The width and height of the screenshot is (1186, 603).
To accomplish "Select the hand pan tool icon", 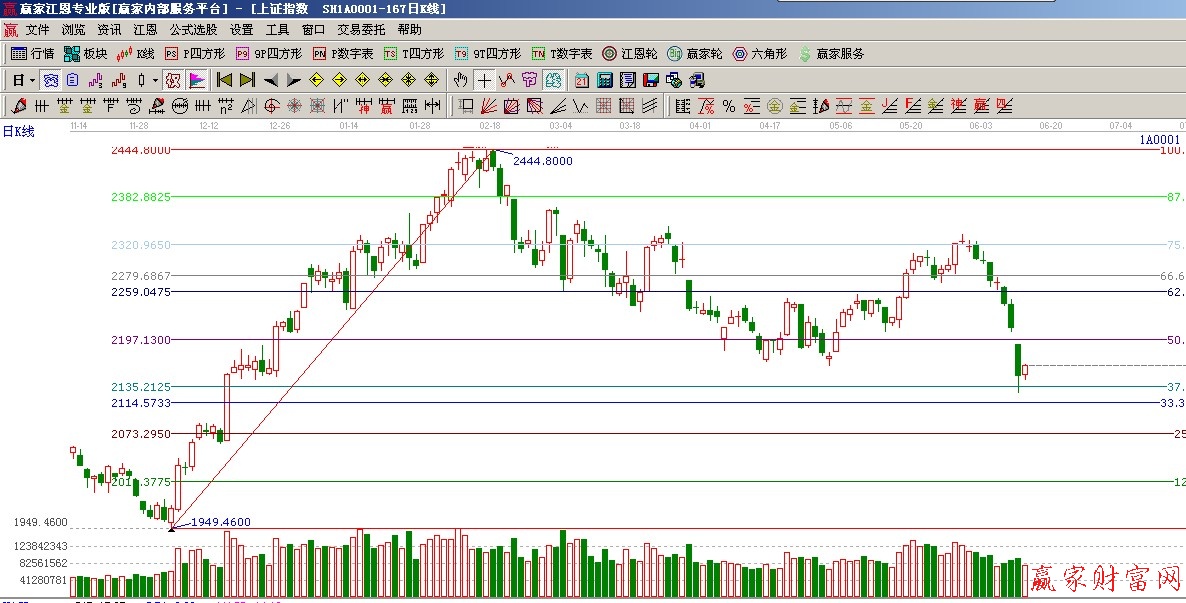I will click(x=460, y=80).
